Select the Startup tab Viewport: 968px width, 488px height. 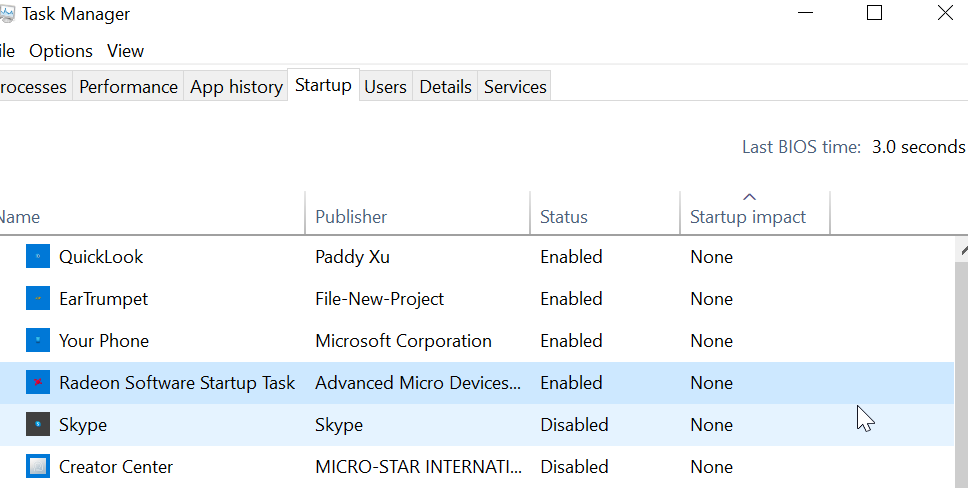click(323, 85)
